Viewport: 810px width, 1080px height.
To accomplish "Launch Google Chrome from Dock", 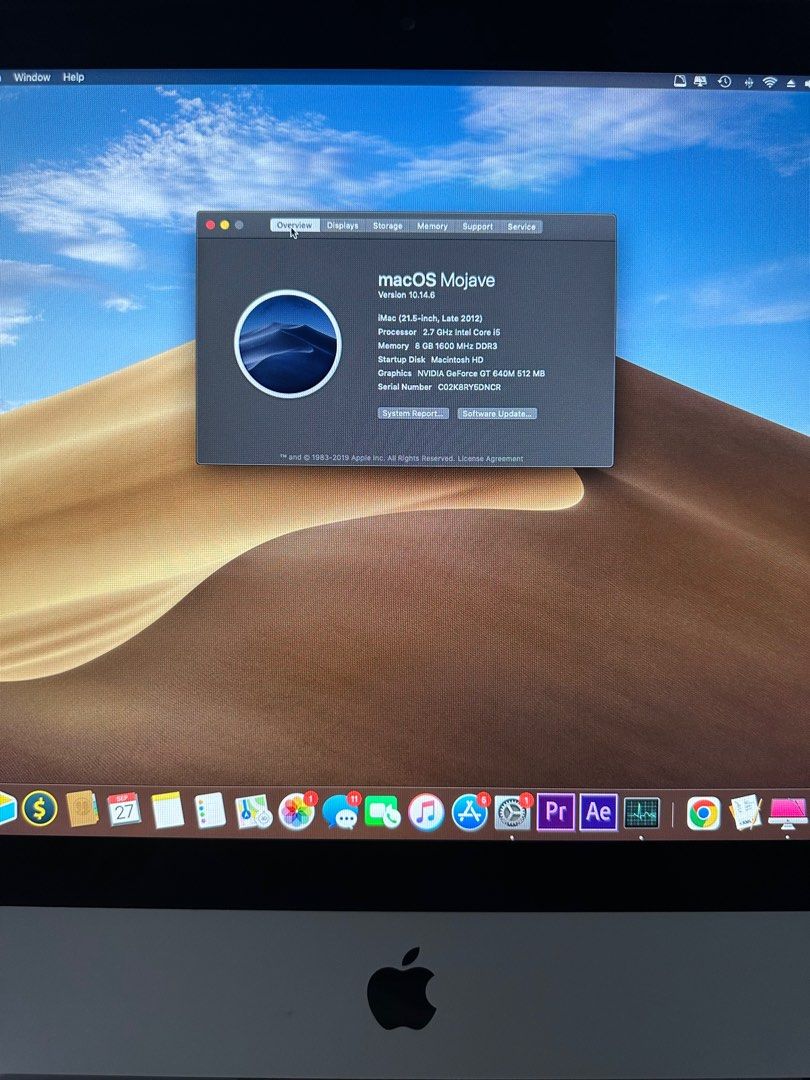I will pyautogui.click(x=703, y=813).
